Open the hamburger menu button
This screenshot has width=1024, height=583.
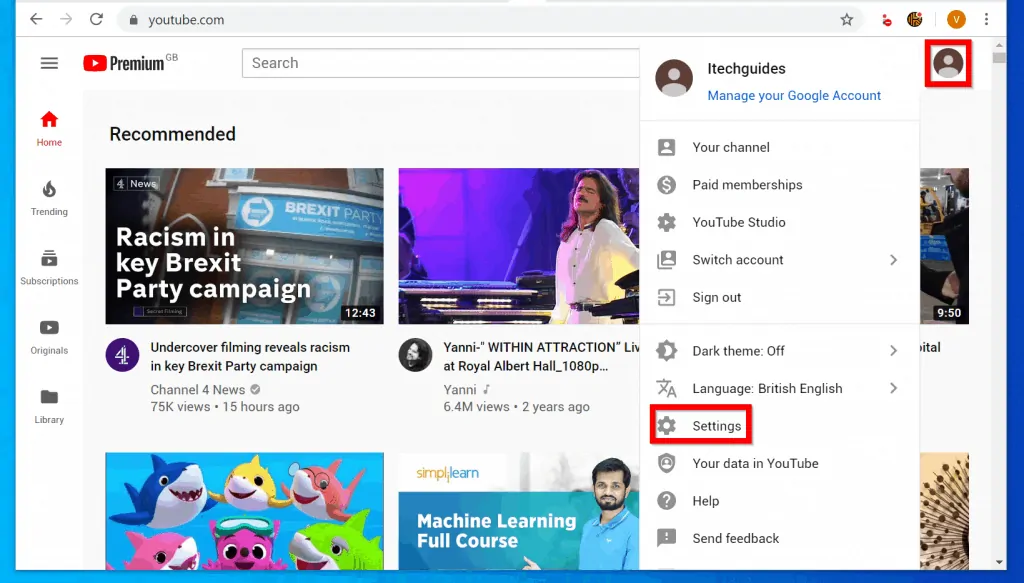pos(49,62)
